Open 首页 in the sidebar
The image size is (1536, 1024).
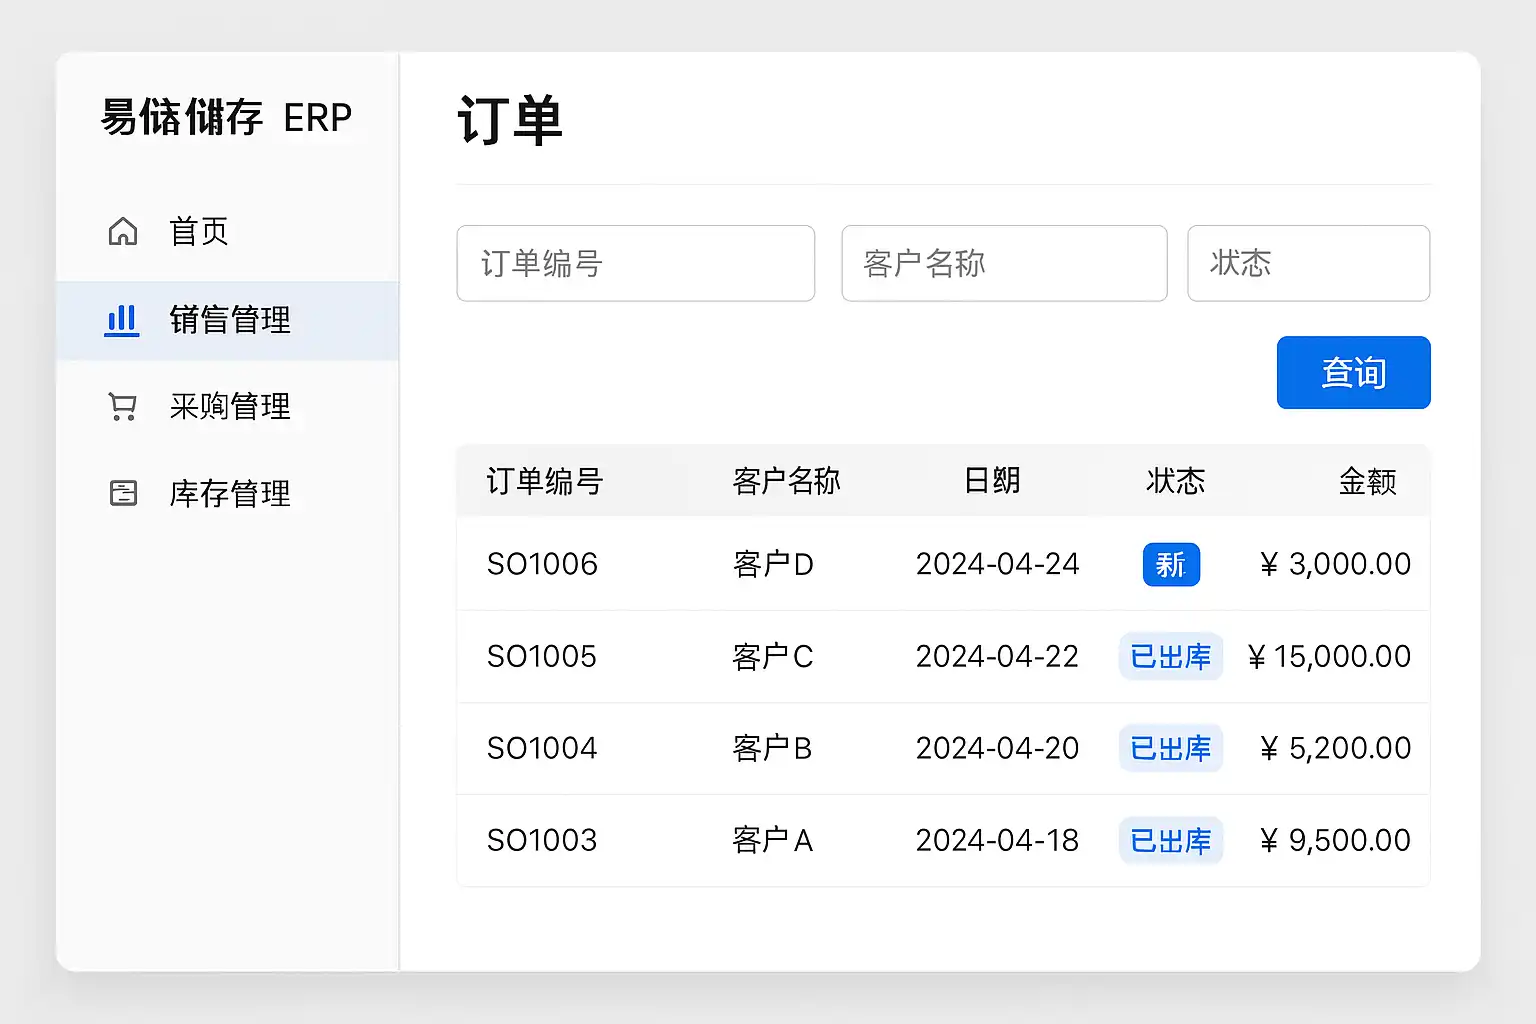[199, 232]
